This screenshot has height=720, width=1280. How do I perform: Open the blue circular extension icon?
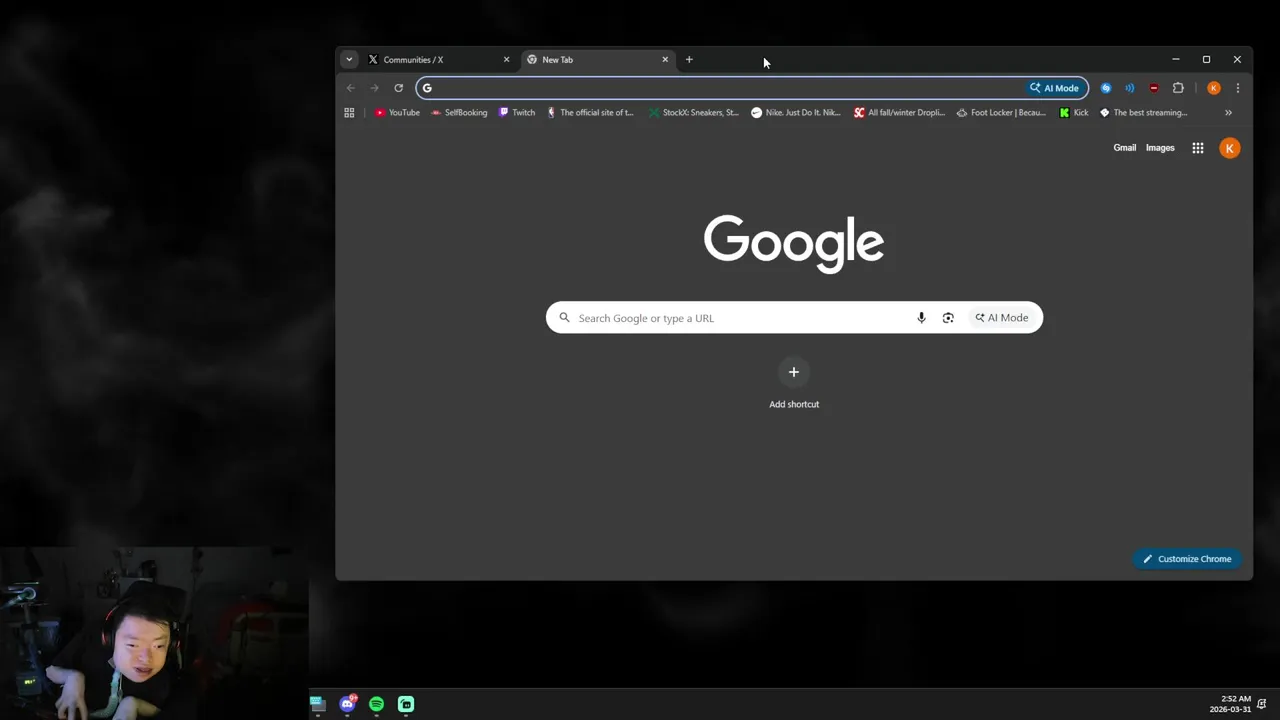pyautogui.click(x=1106, y=88)
